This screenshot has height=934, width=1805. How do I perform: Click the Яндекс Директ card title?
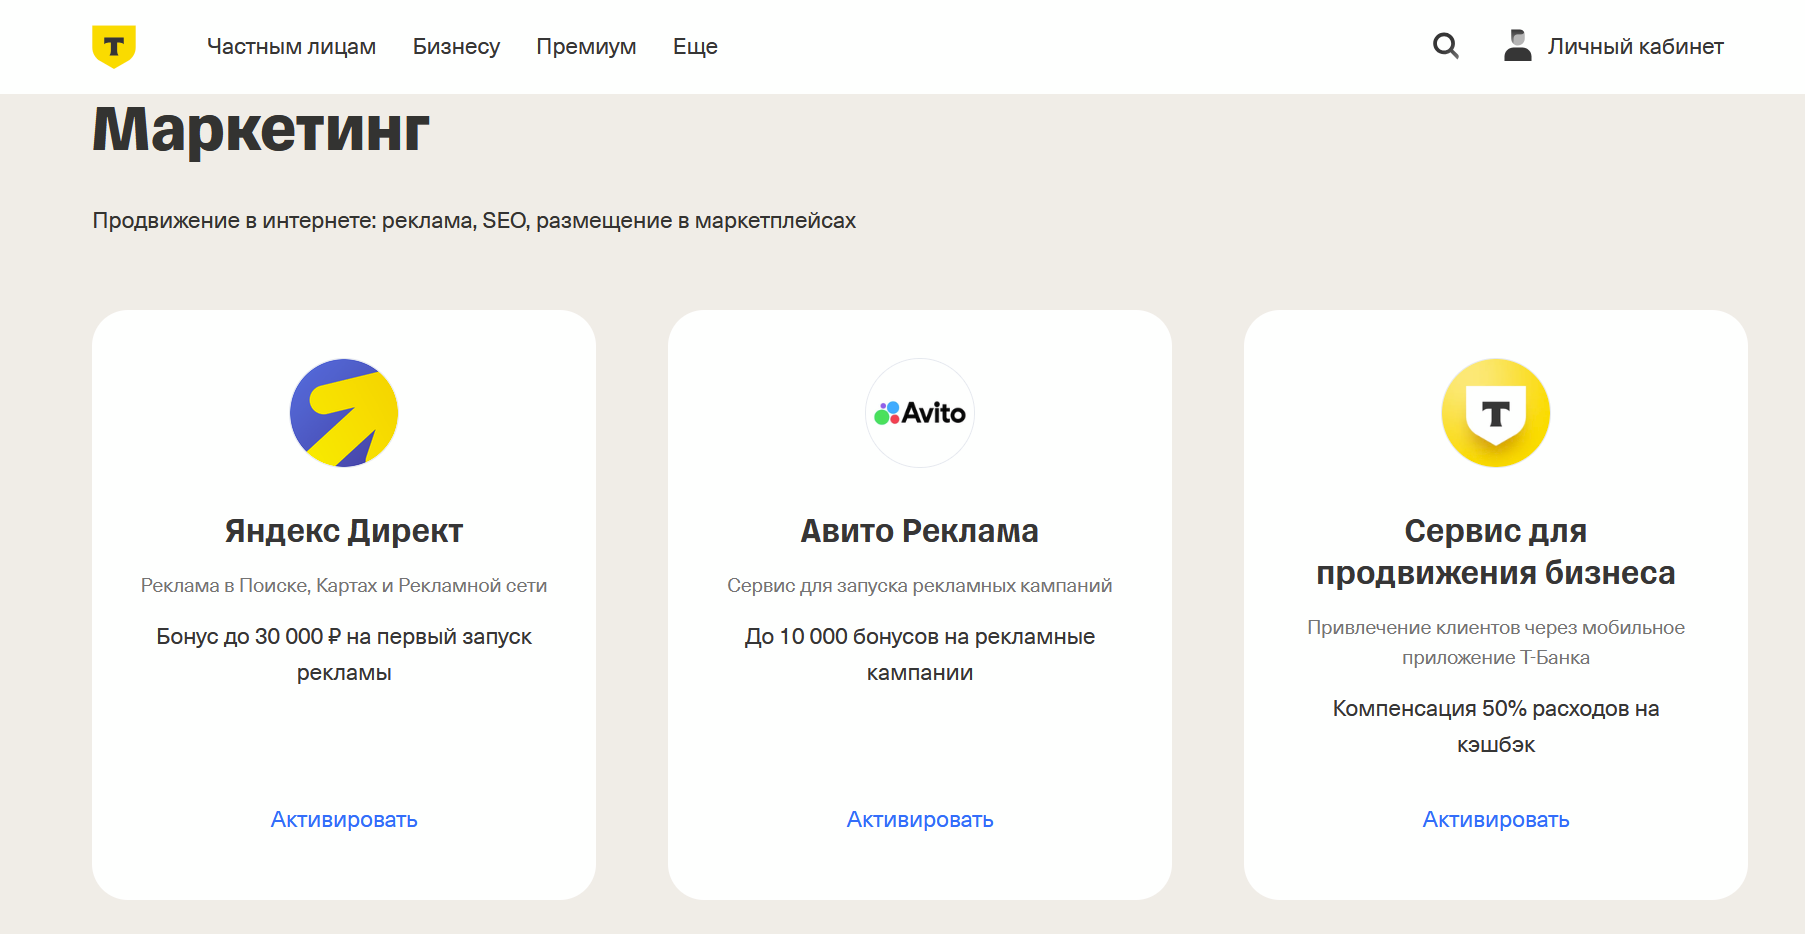tap(344, 531)
